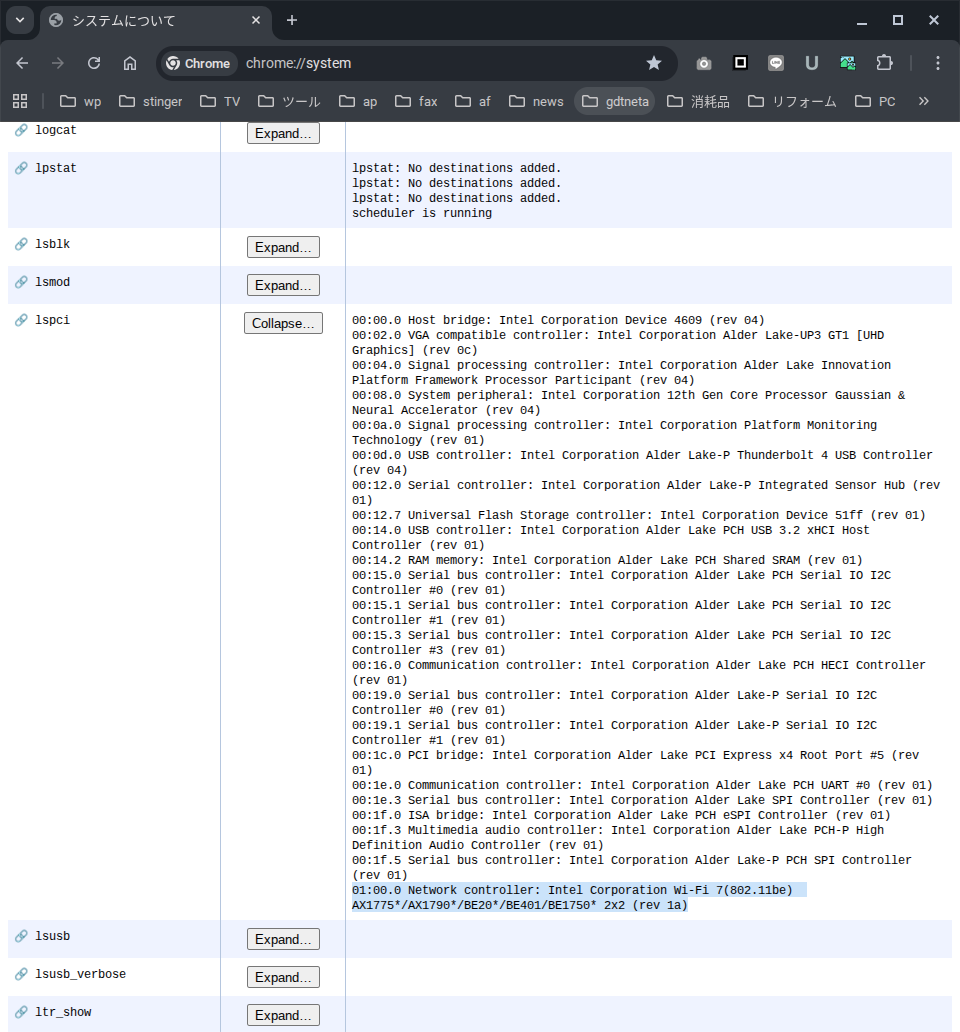
Task: Open the gdtneta bookmark folder
Action: point(615,101)
